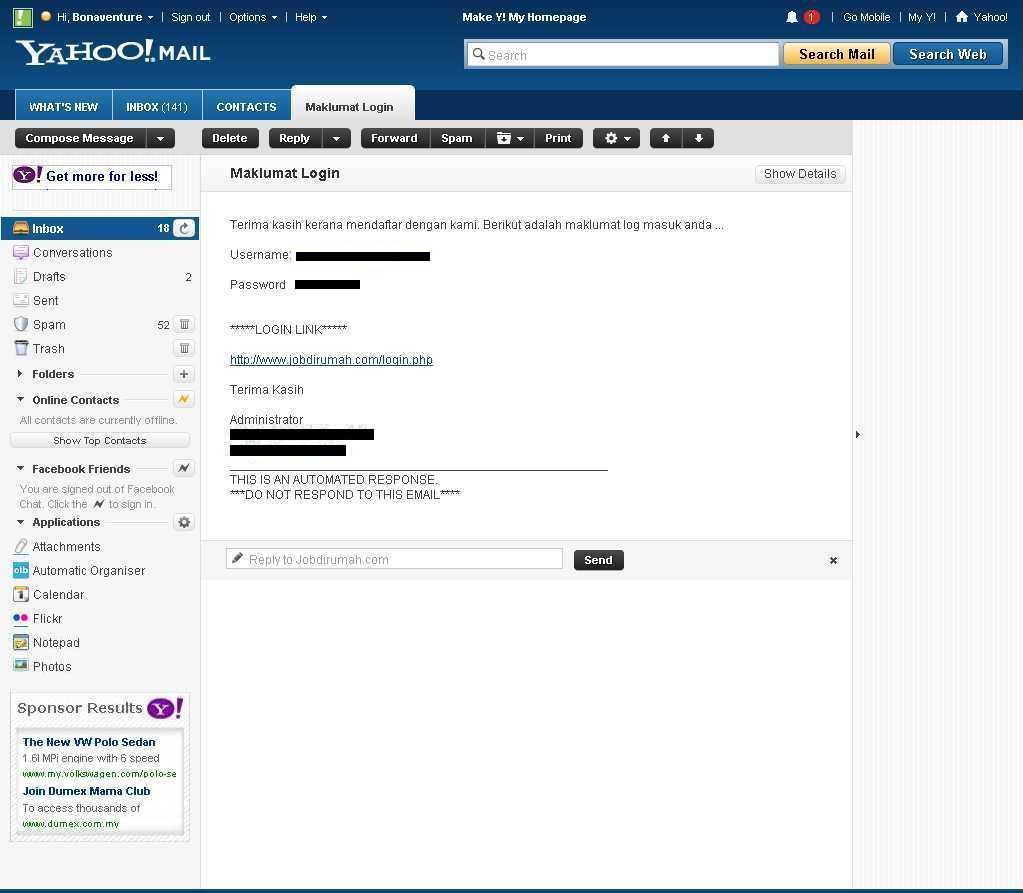The width and height of the screenshot is (1023, 893).
Task: Switch to the WHAT'S NEW tab
Action: [63, 106]
